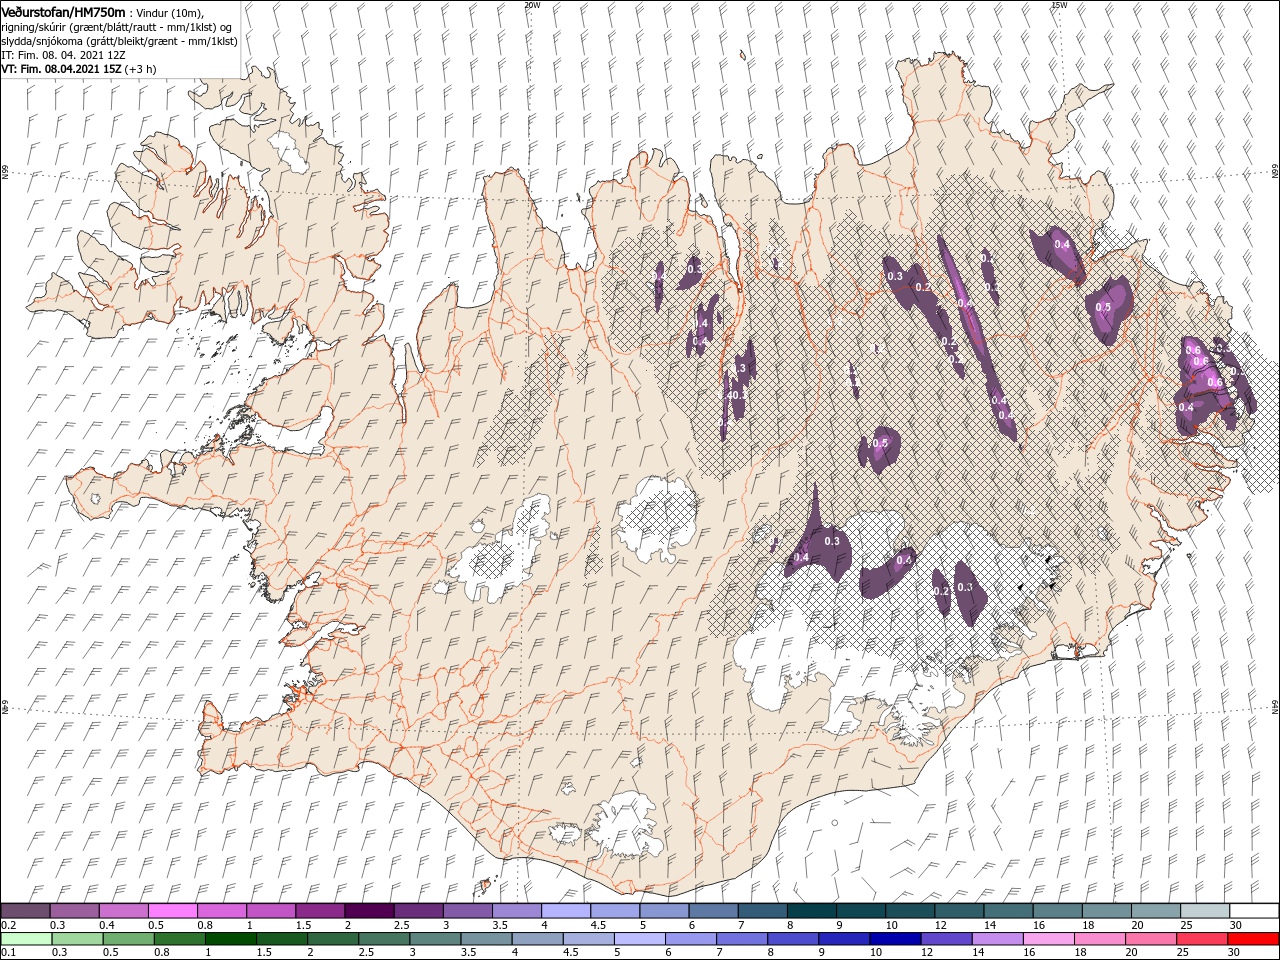Click the 15W longitude label
Viewport: 1280px width, 960px height.
coord(1059,5)
